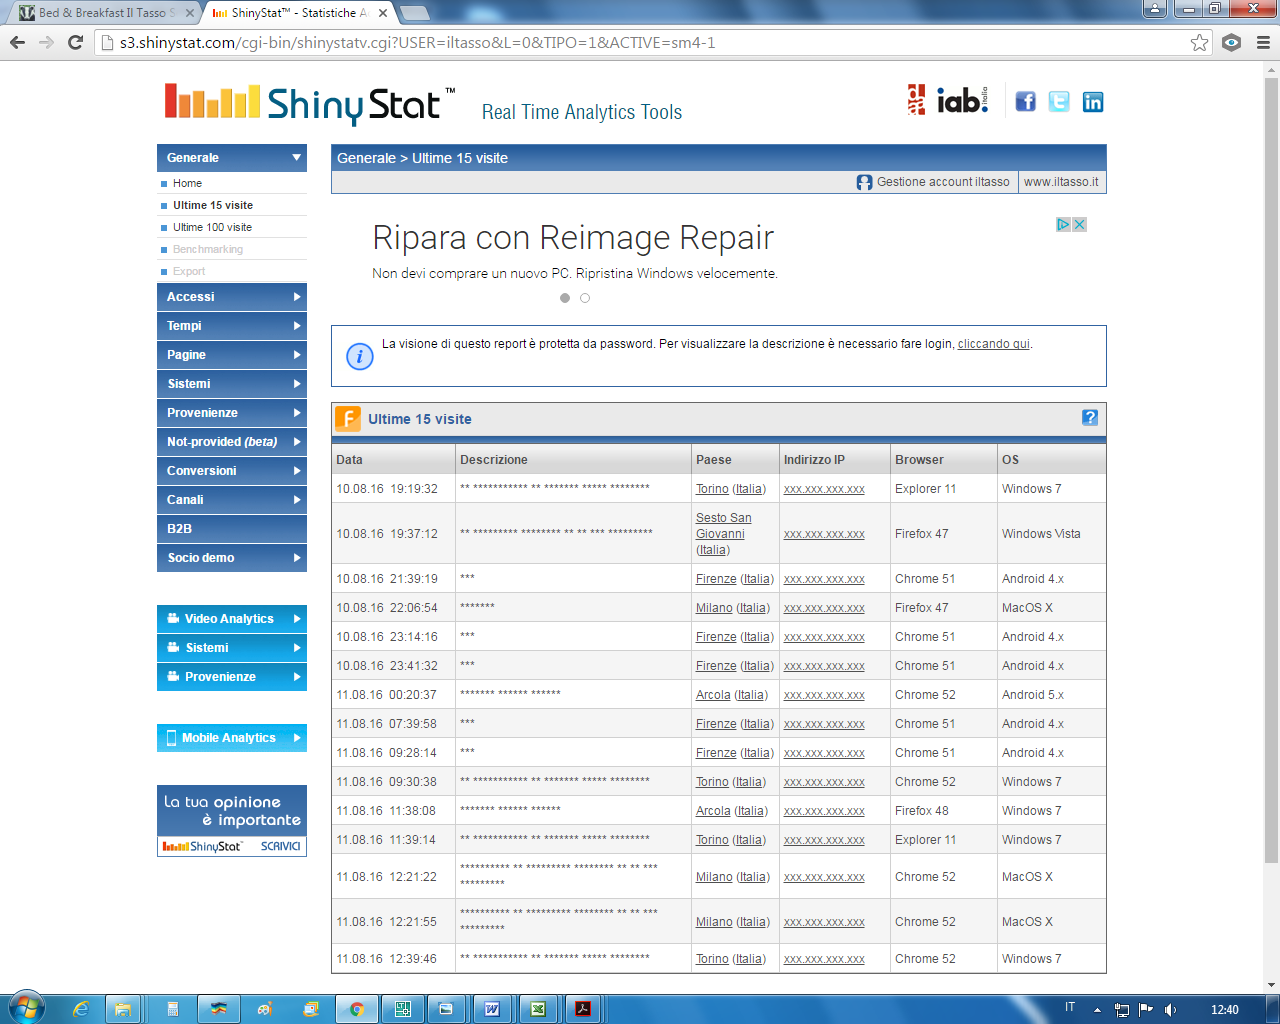Switch to the Bed & Breakfast Il Tasso tab

[105, 13]
